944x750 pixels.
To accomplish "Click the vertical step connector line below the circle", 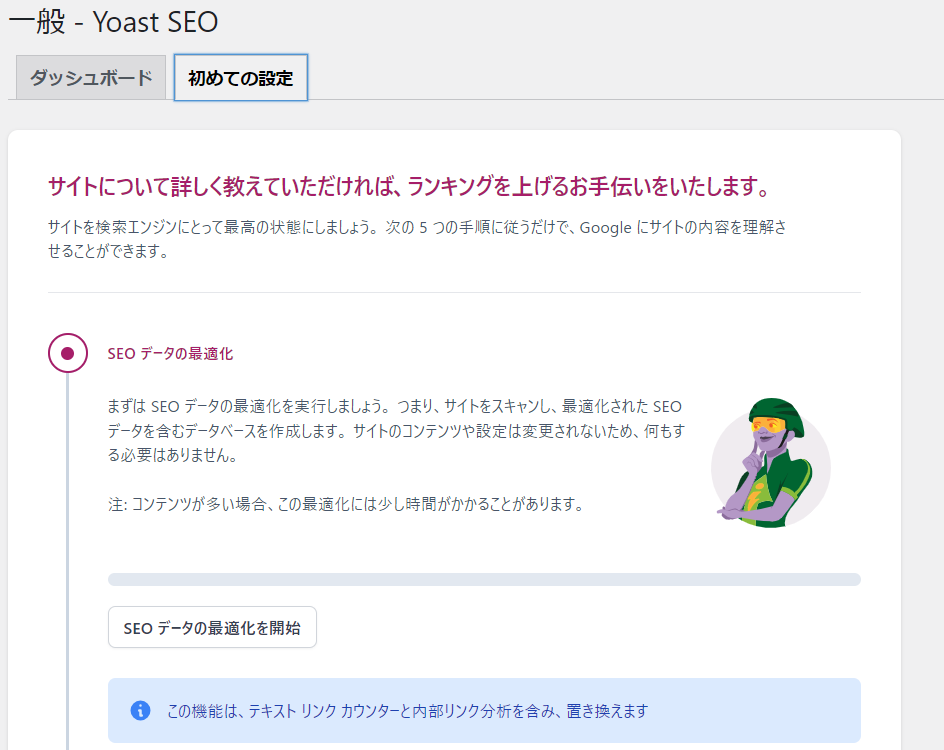I will click(67, 550).
